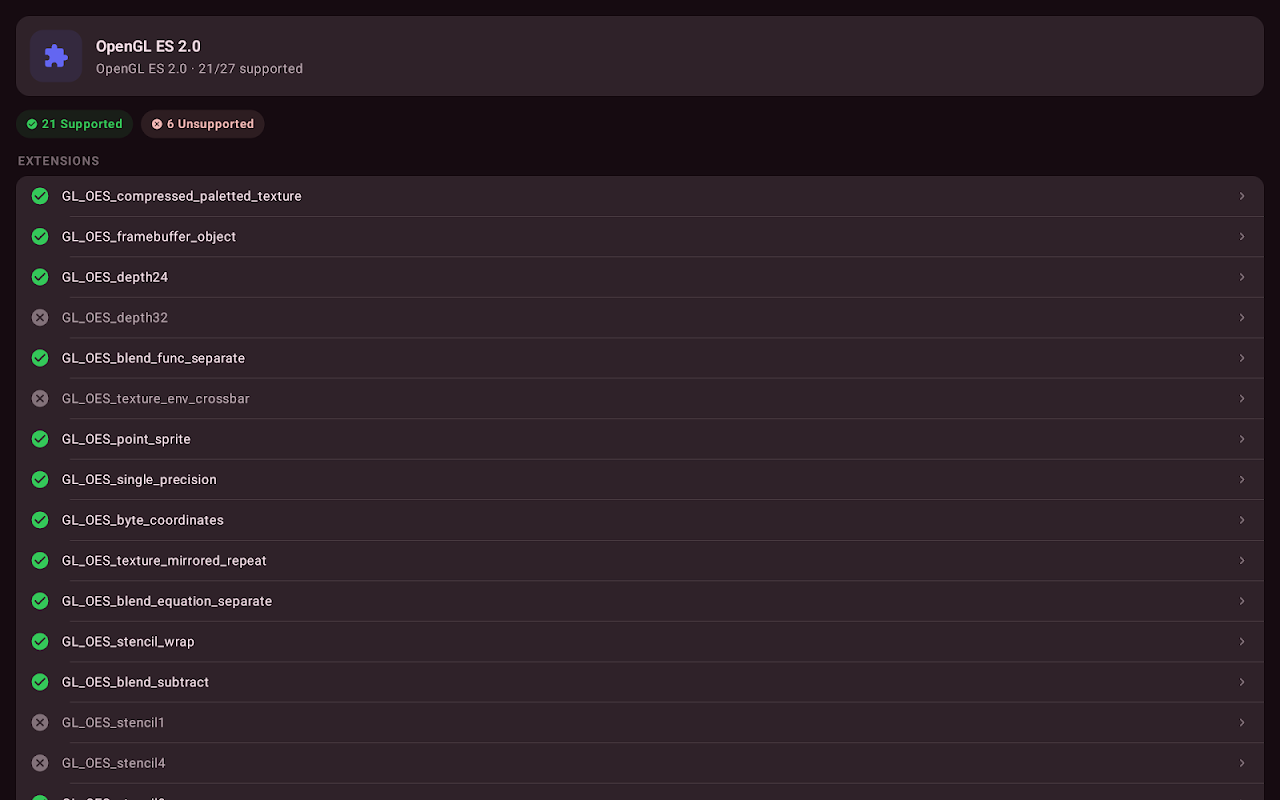Expand the GL_OES_depth24 row chevron
The image size is (1280, 800).
coord(1242,277)
